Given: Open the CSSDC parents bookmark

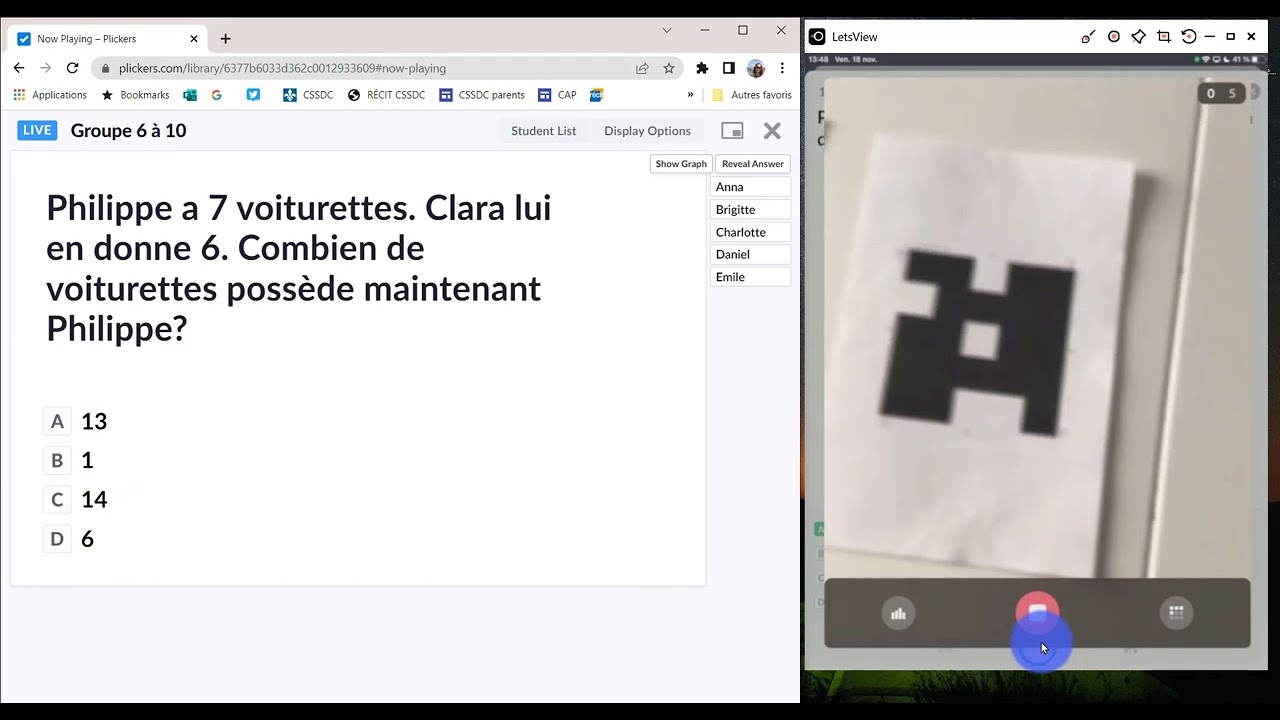Looking at the screenshot, I should (482, 95).
